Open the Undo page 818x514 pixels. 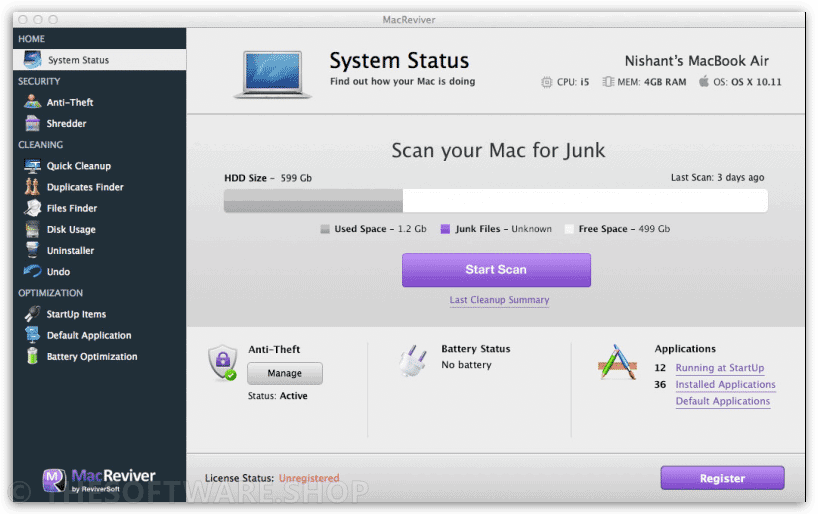[99, 271]
